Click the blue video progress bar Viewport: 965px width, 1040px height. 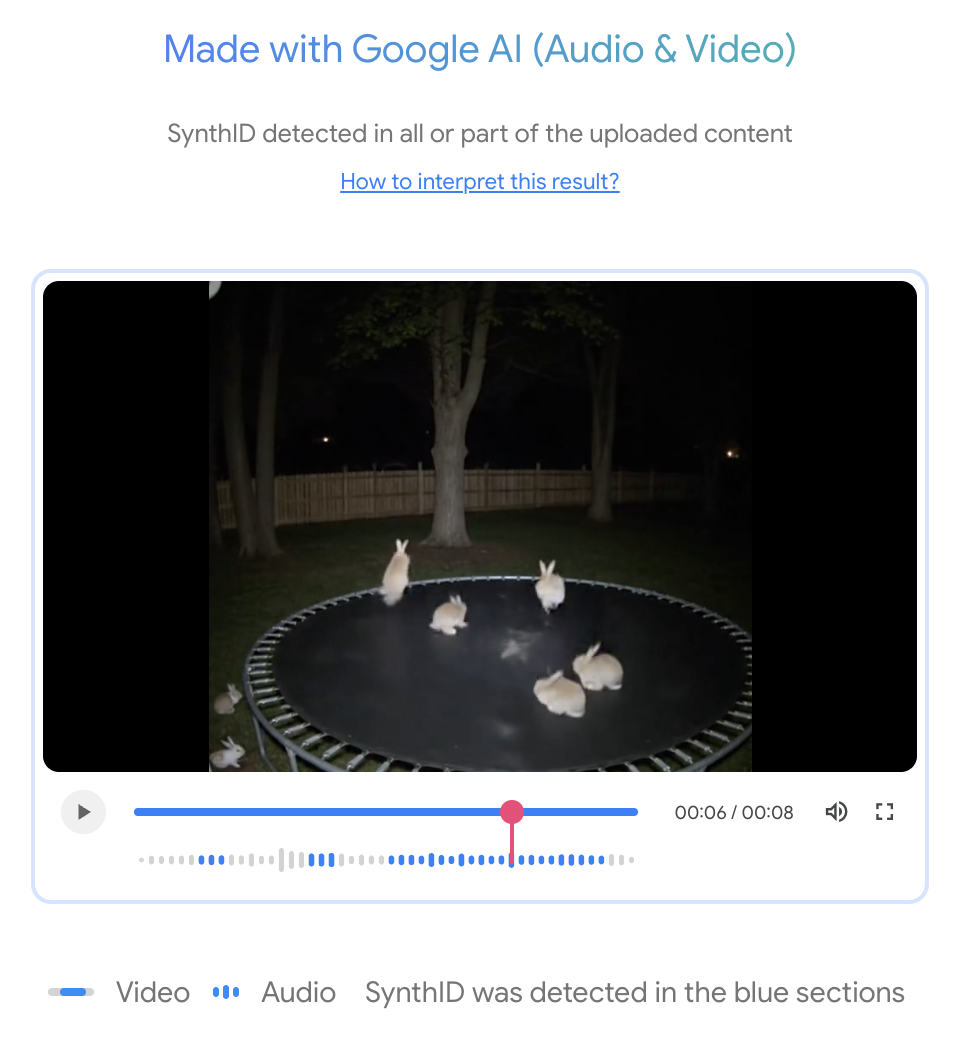(385, 812)
